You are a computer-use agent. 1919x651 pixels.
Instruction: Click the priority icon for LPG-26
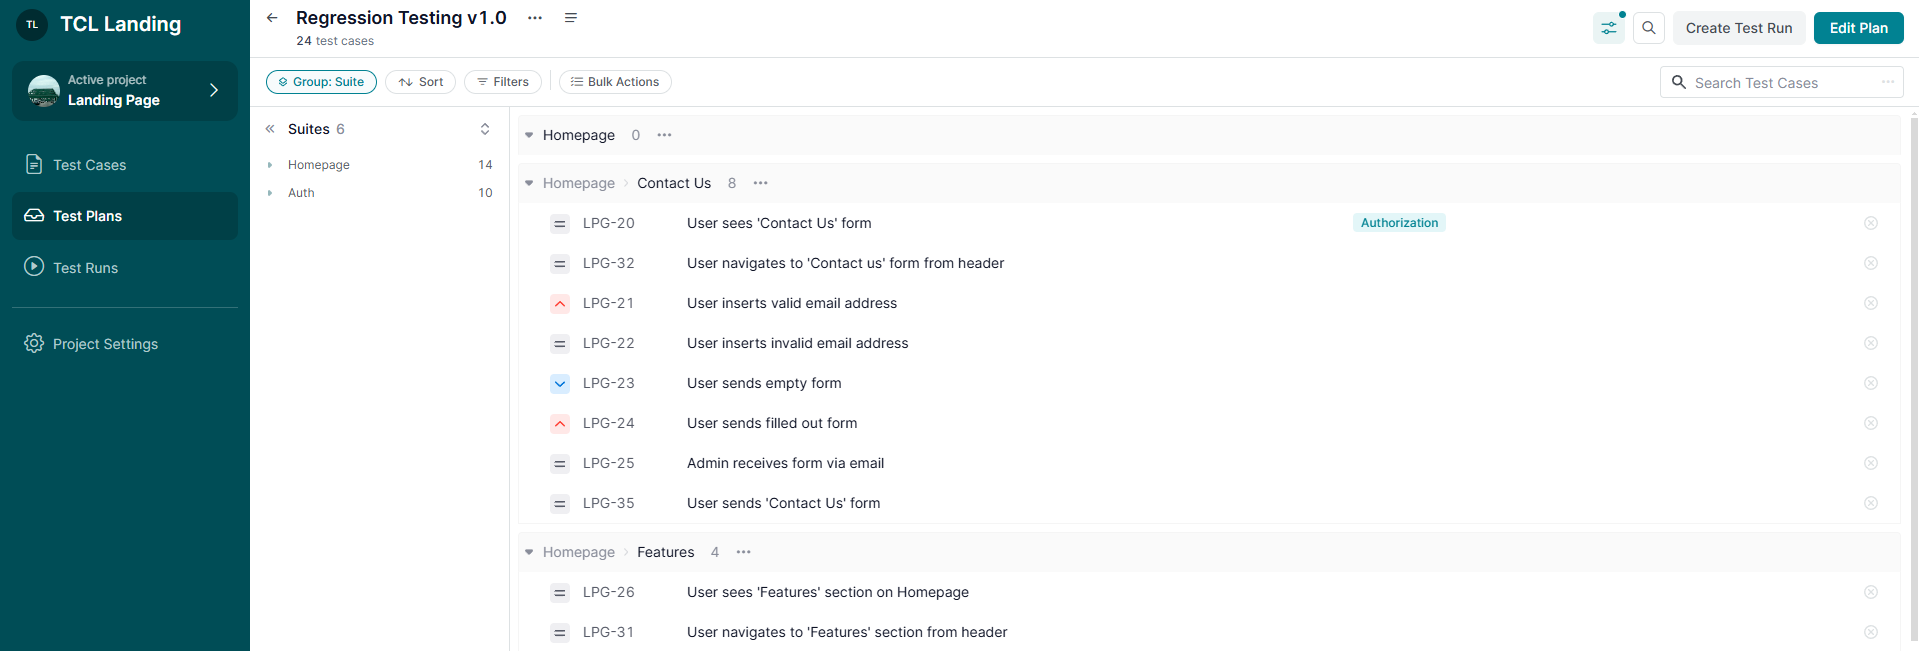pos(560,592)
